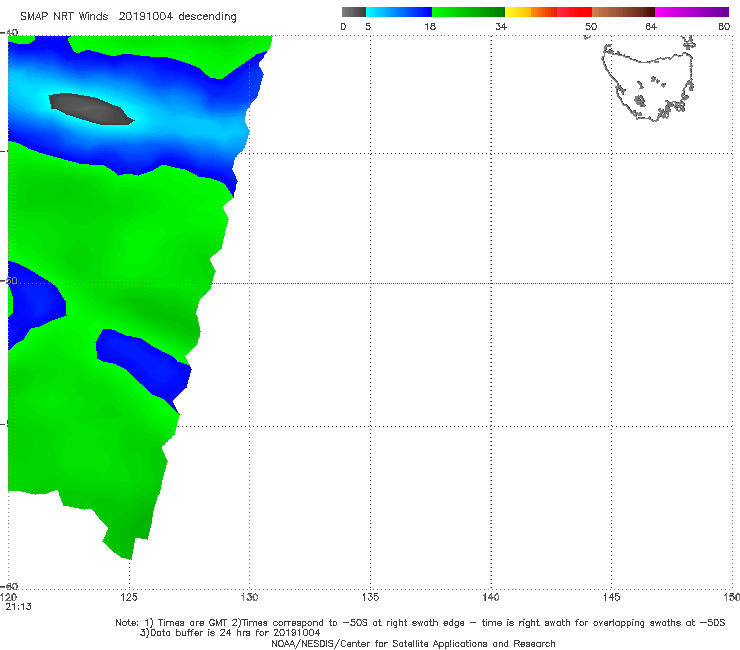740x650 pixels.
Task: Click the yellow-orange part of the color bar
Action: (x=531, y=12)
